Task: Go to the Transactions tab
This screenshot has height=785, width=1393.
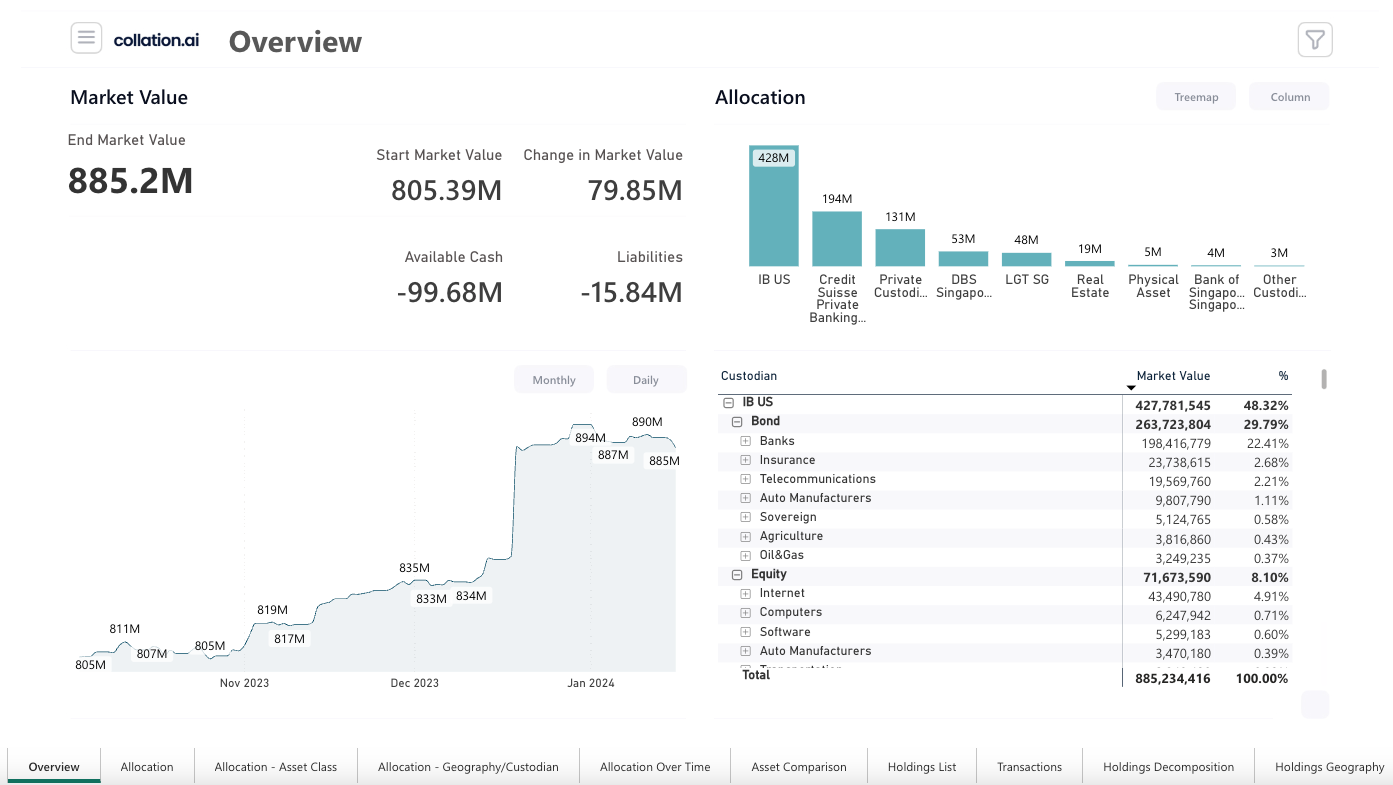Action: 1029,767
